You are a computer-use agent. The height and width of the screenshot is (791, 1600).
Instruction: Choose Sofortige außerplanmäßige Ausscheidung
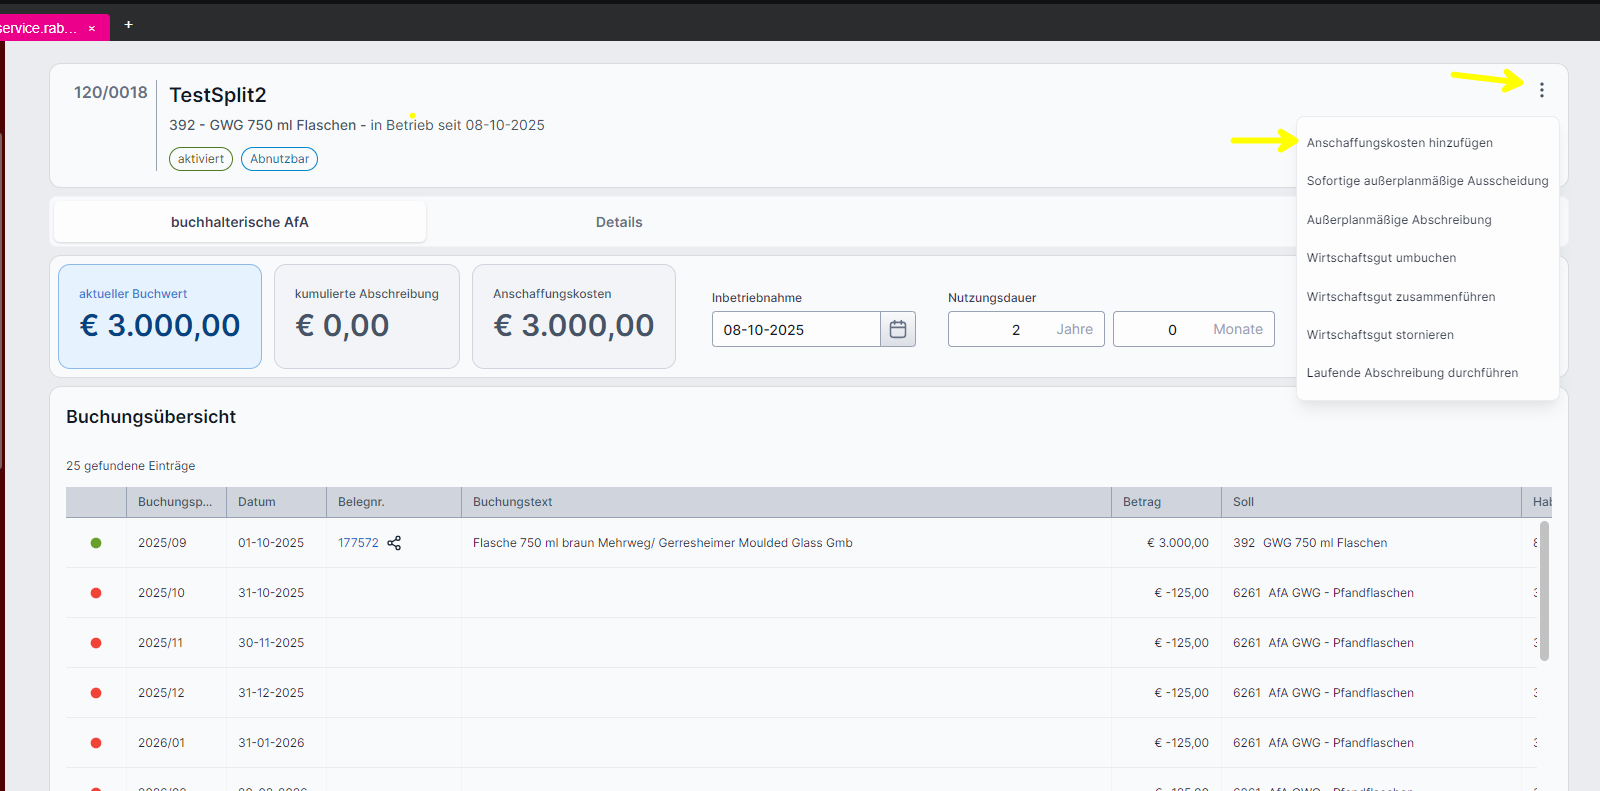click(1427, 181)
